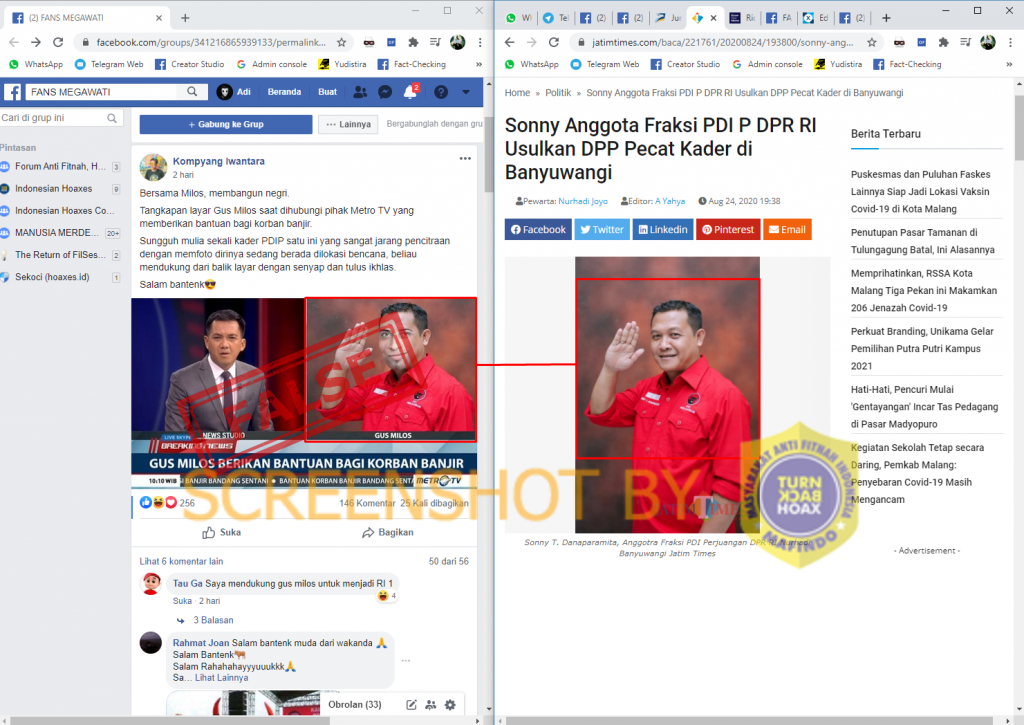Open the reporter link Nurhadi Joyo

[583, 201]
